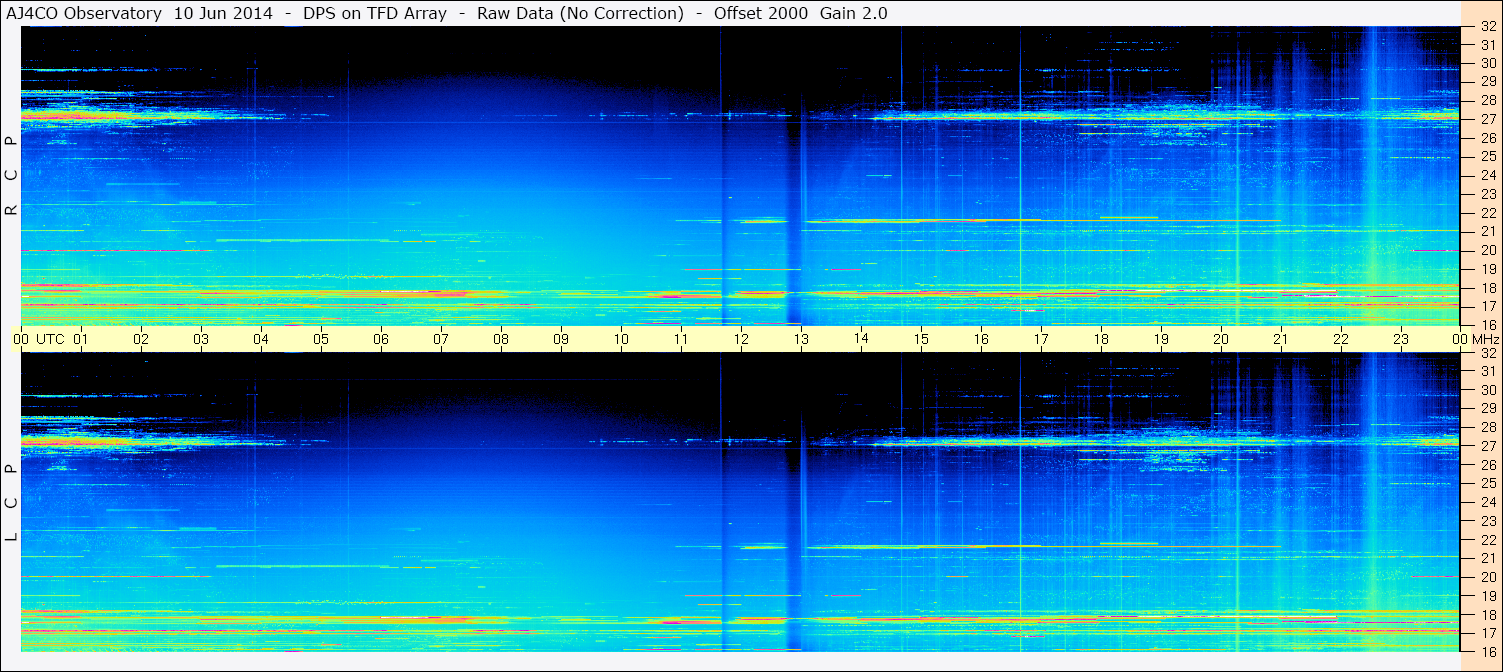The width and height of the screenshot is (1503, 672).
Task: Select the 'Gain 2.0' title value
Action: click(853, 13)
